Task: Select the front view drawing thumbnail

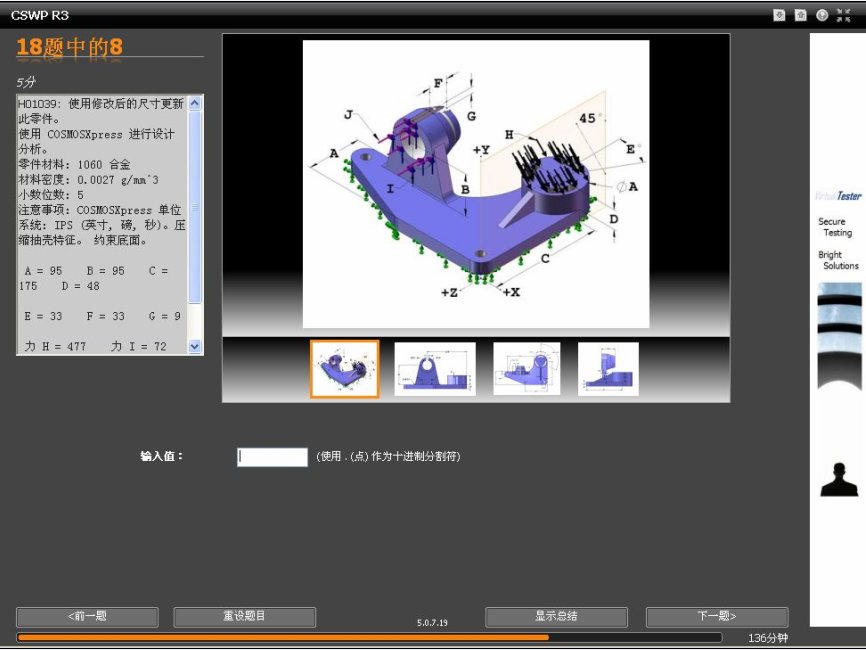Action: [x=435, y=369]
